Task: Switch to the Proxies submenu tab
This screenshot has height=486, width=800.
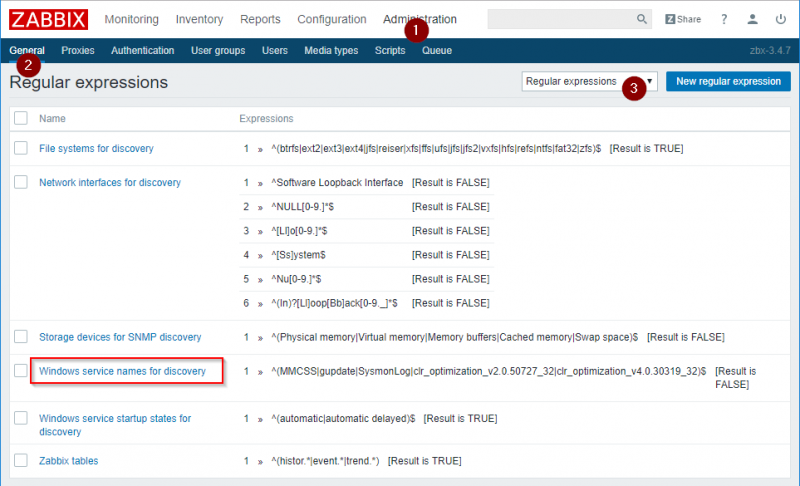Action: tap(78, 50)
